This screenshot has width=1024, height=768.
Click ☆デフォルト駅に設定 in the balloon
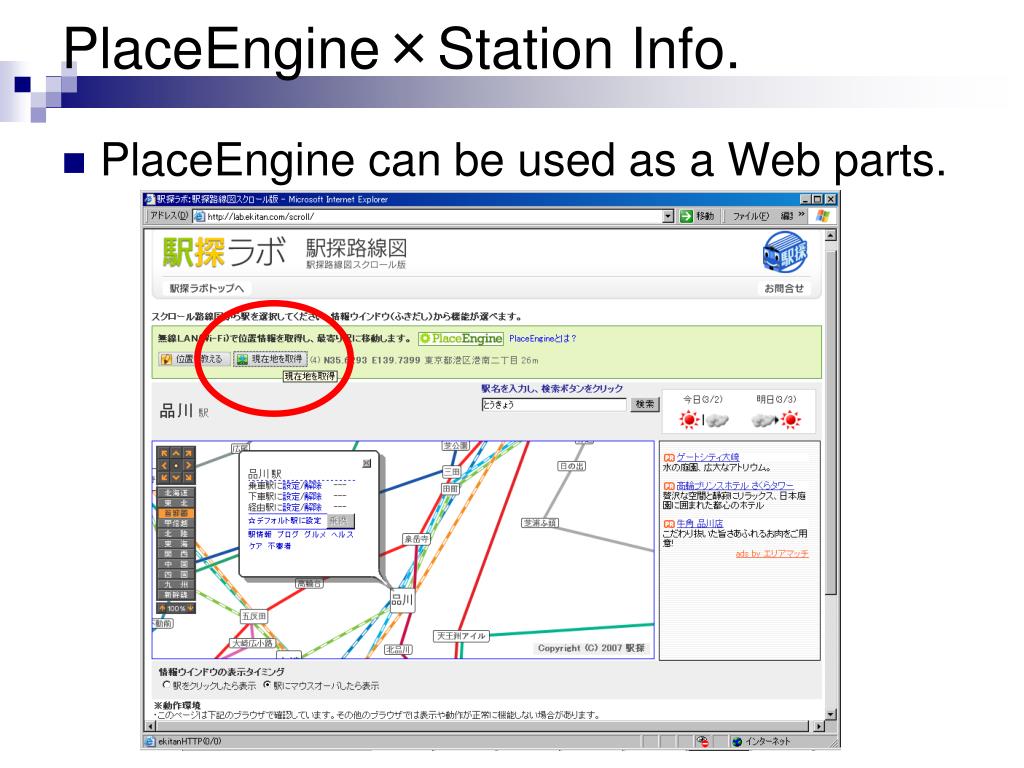285,520
